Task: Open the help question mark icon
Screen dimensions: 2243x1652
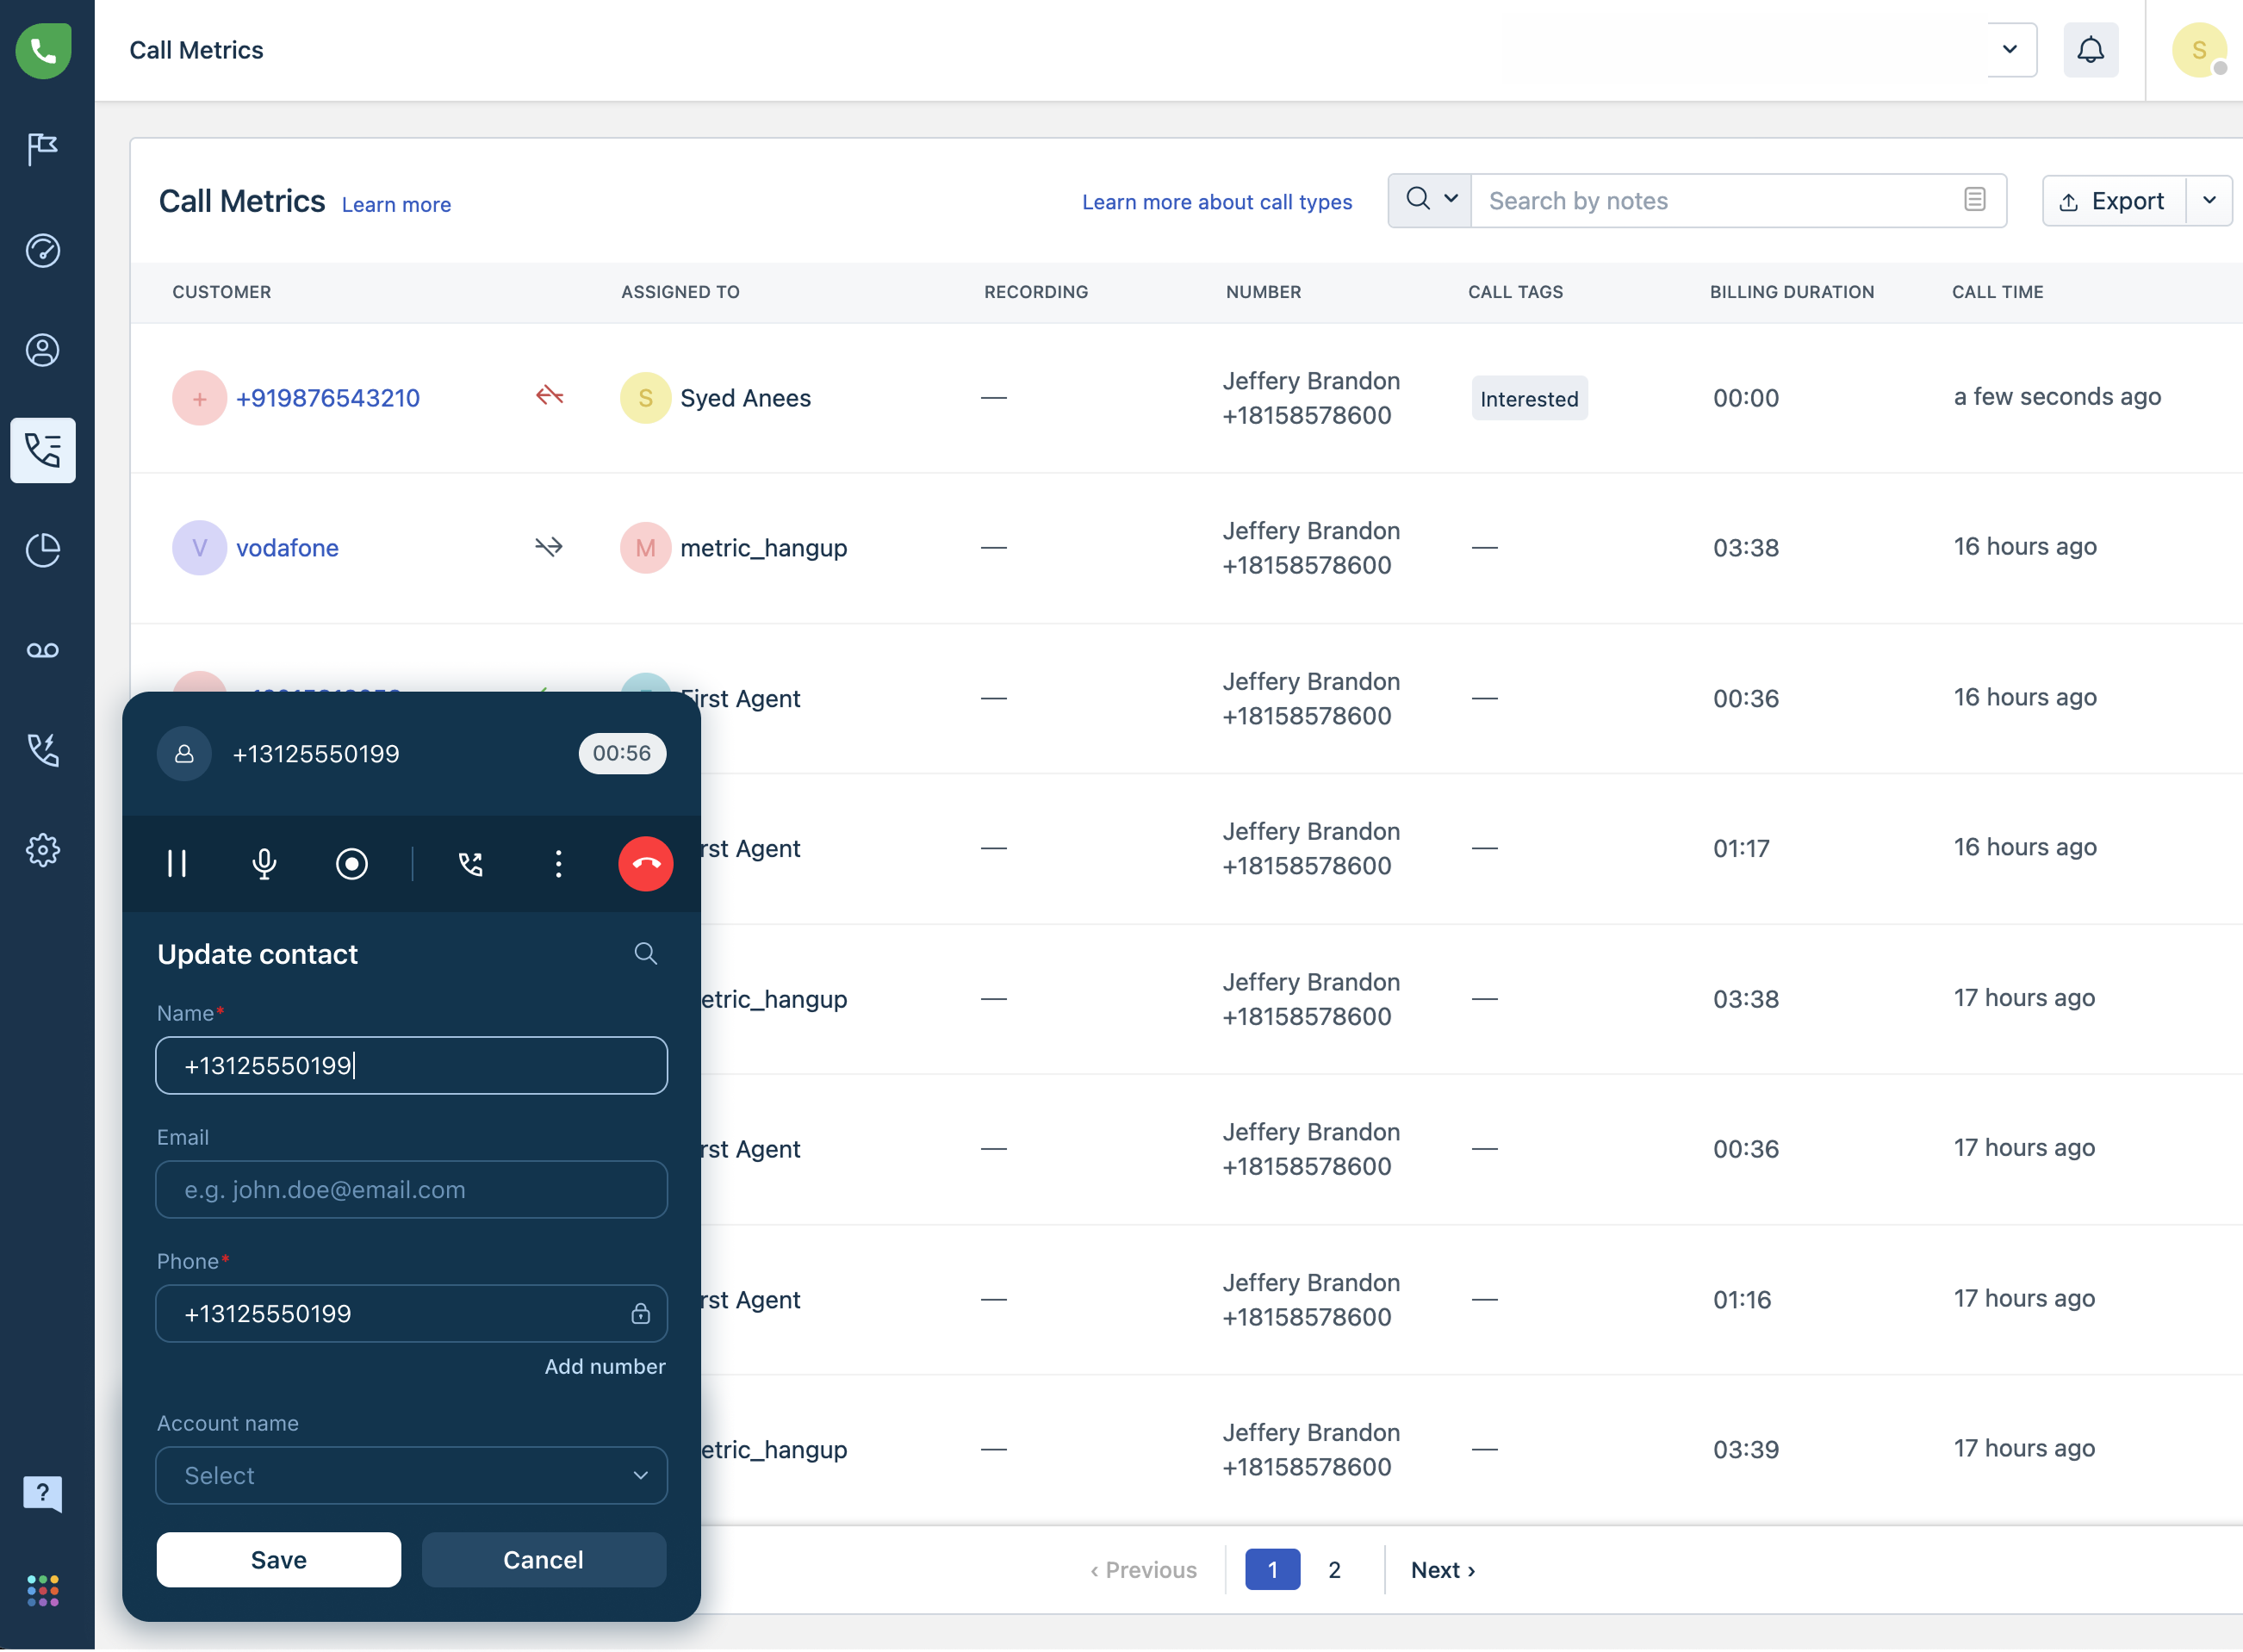Action: pyautogui.click(x=43, y=1494)
